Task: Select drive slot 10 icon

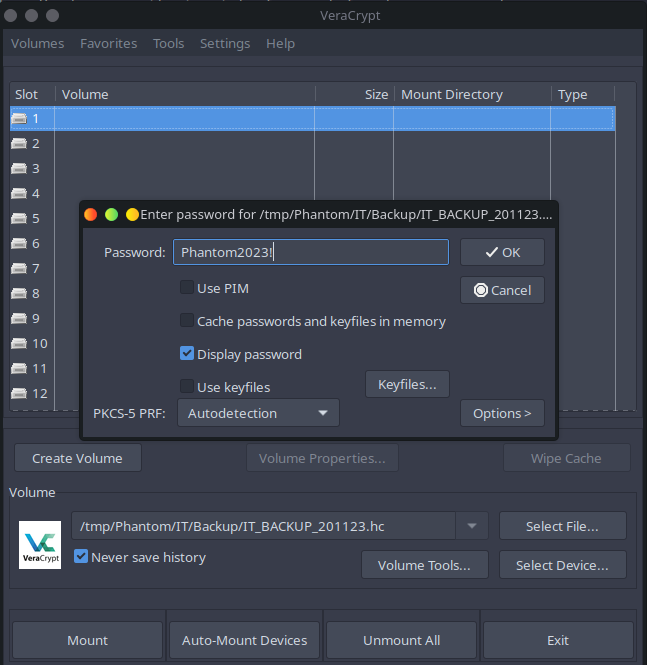Action: click(x=19, y=344)
